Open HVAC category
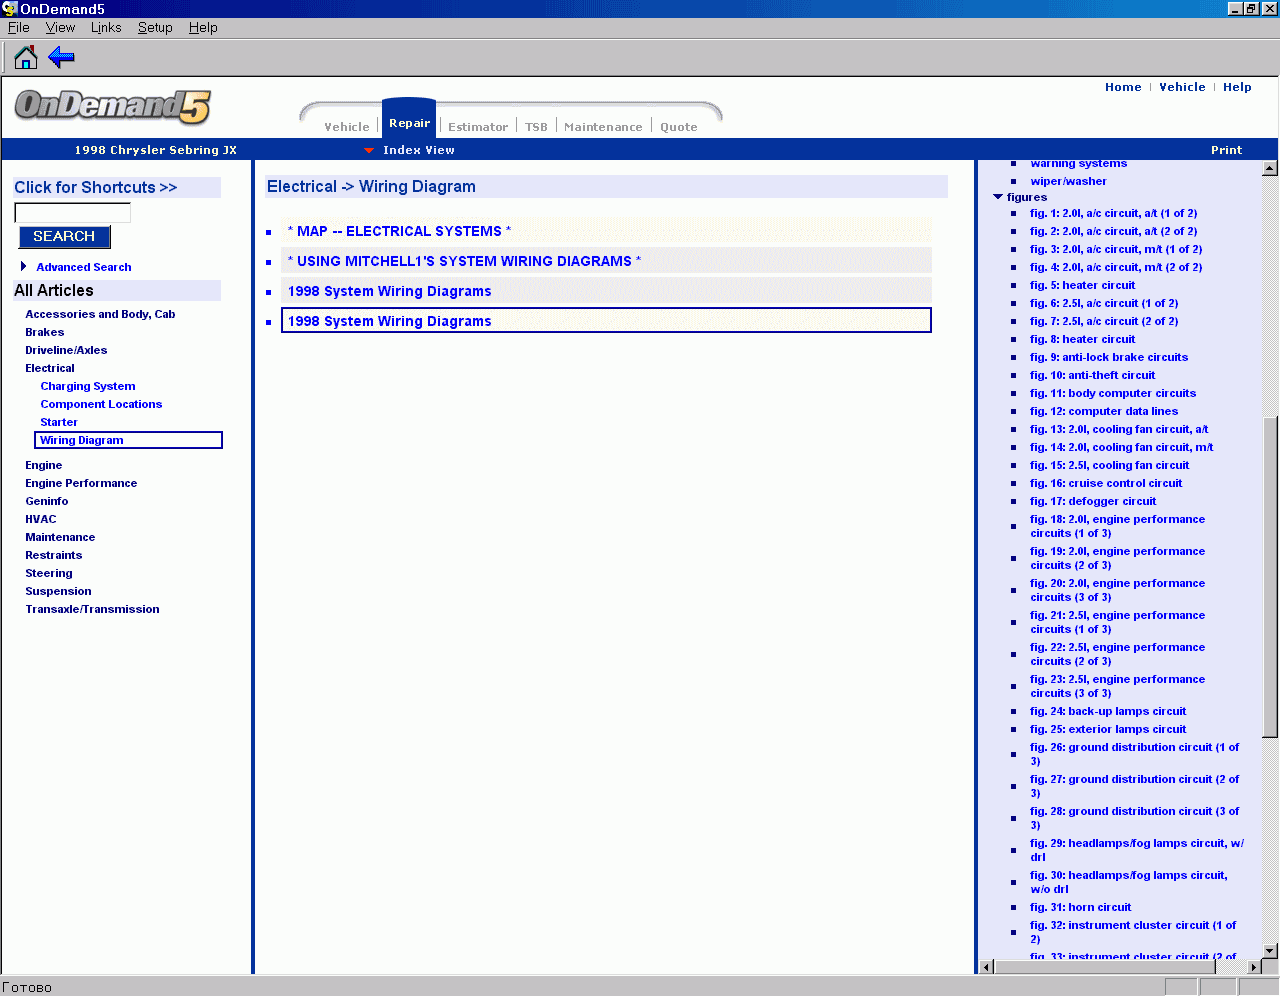Screen dimensions: 1280x996 pos(41,519)
